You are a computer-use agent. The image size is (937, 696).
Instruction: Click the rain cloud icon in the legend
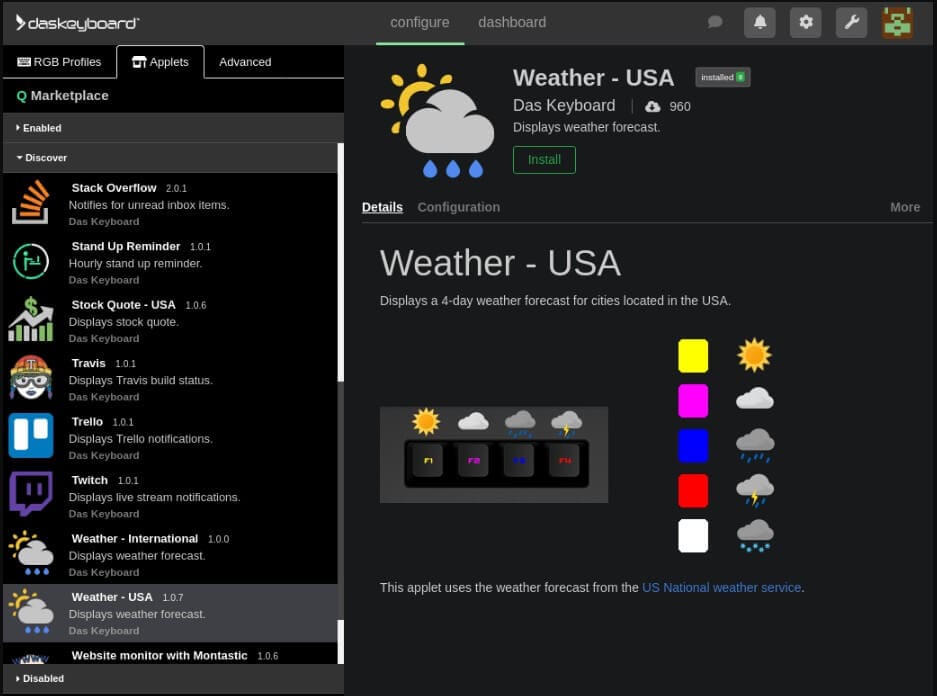pyautogui.click(x=755, y=446)
